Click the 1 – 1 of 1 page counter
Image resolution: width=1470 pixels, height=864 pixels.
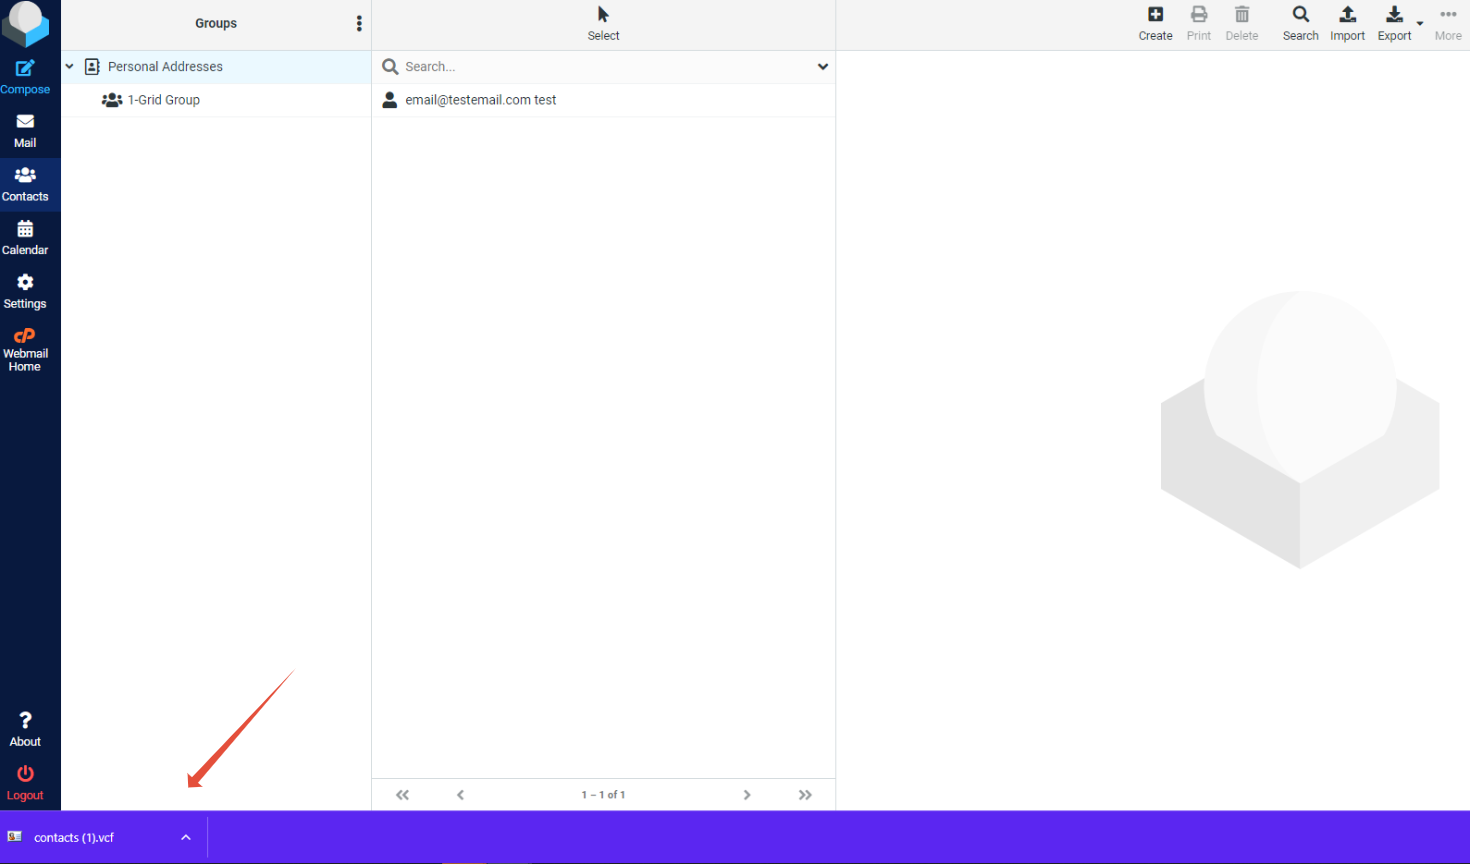tap(603, 795)
